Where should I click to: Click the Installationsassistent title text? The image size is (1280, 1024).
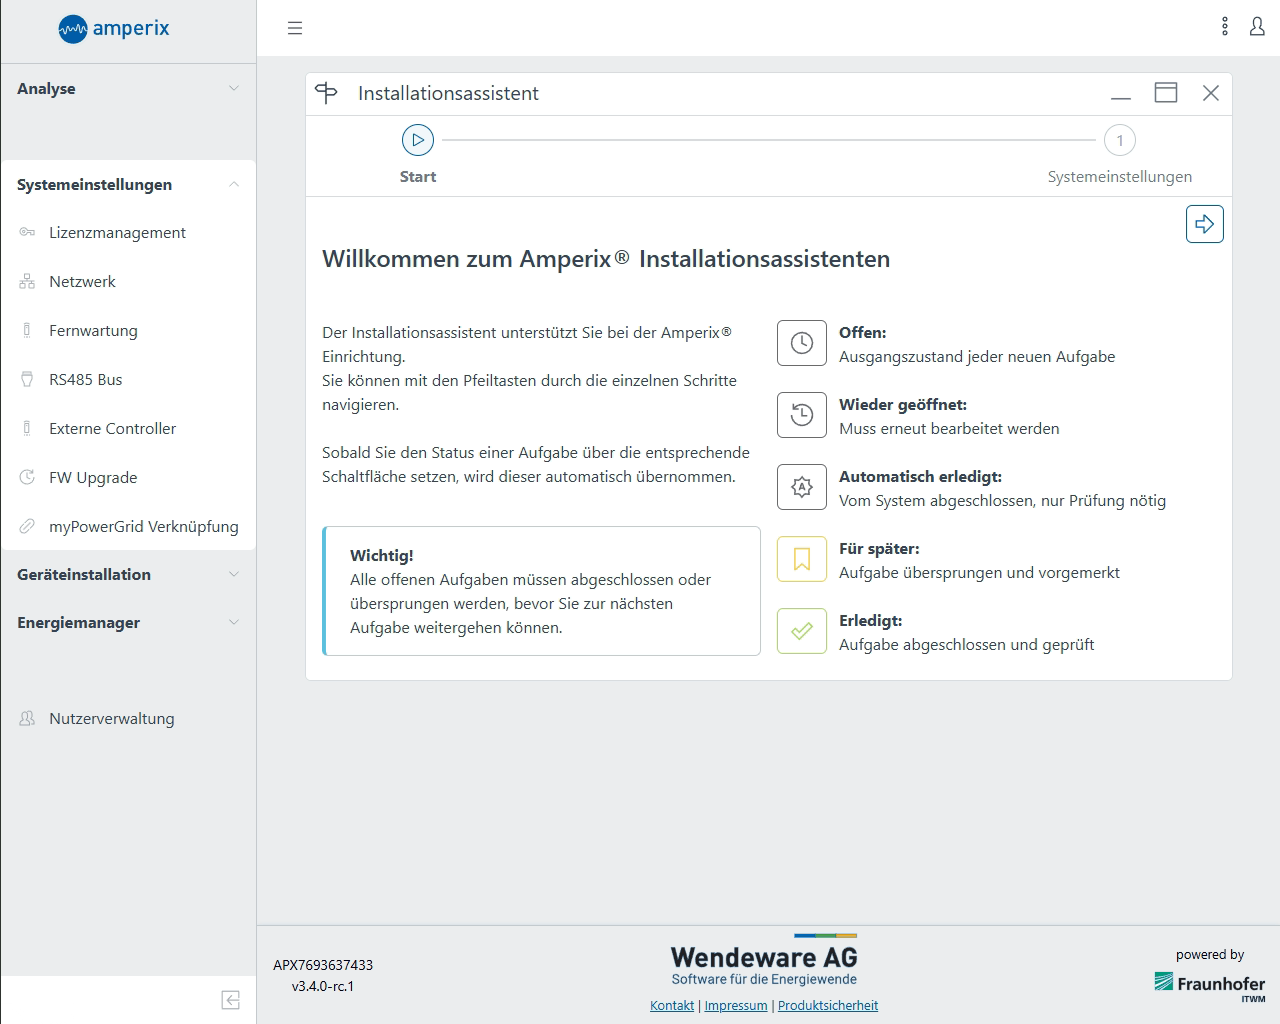(x=448, y=93)
